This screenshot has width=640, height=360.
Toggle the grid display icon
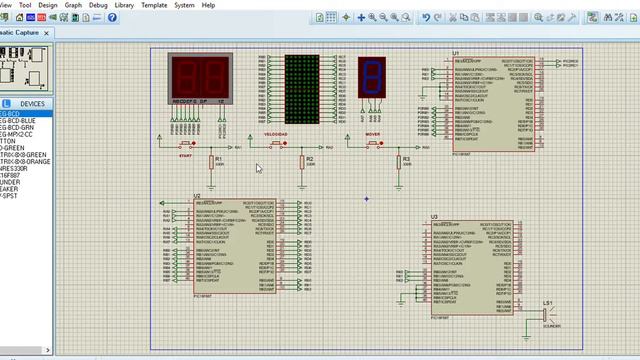coord(331,18)
